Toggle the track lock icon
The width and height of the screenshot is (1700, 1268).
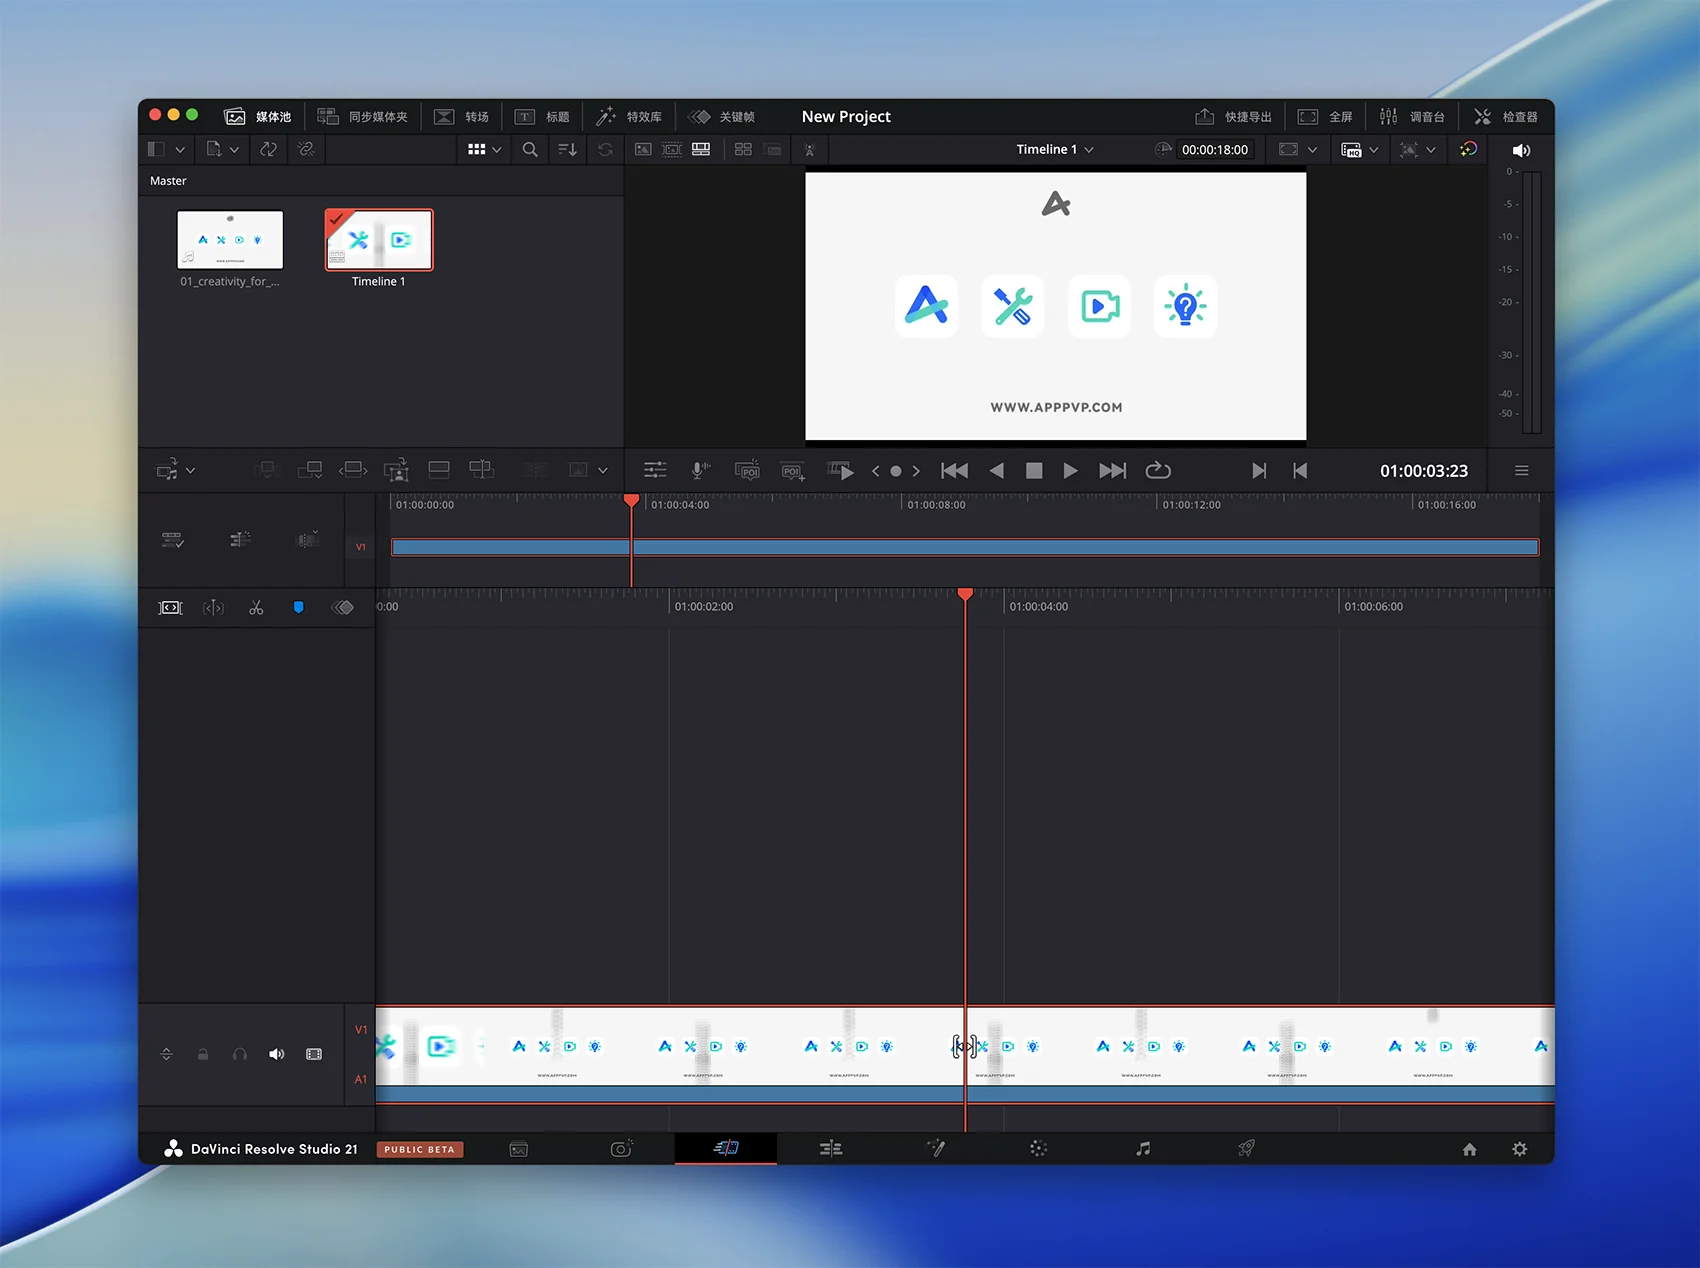tap(203, 1054)
